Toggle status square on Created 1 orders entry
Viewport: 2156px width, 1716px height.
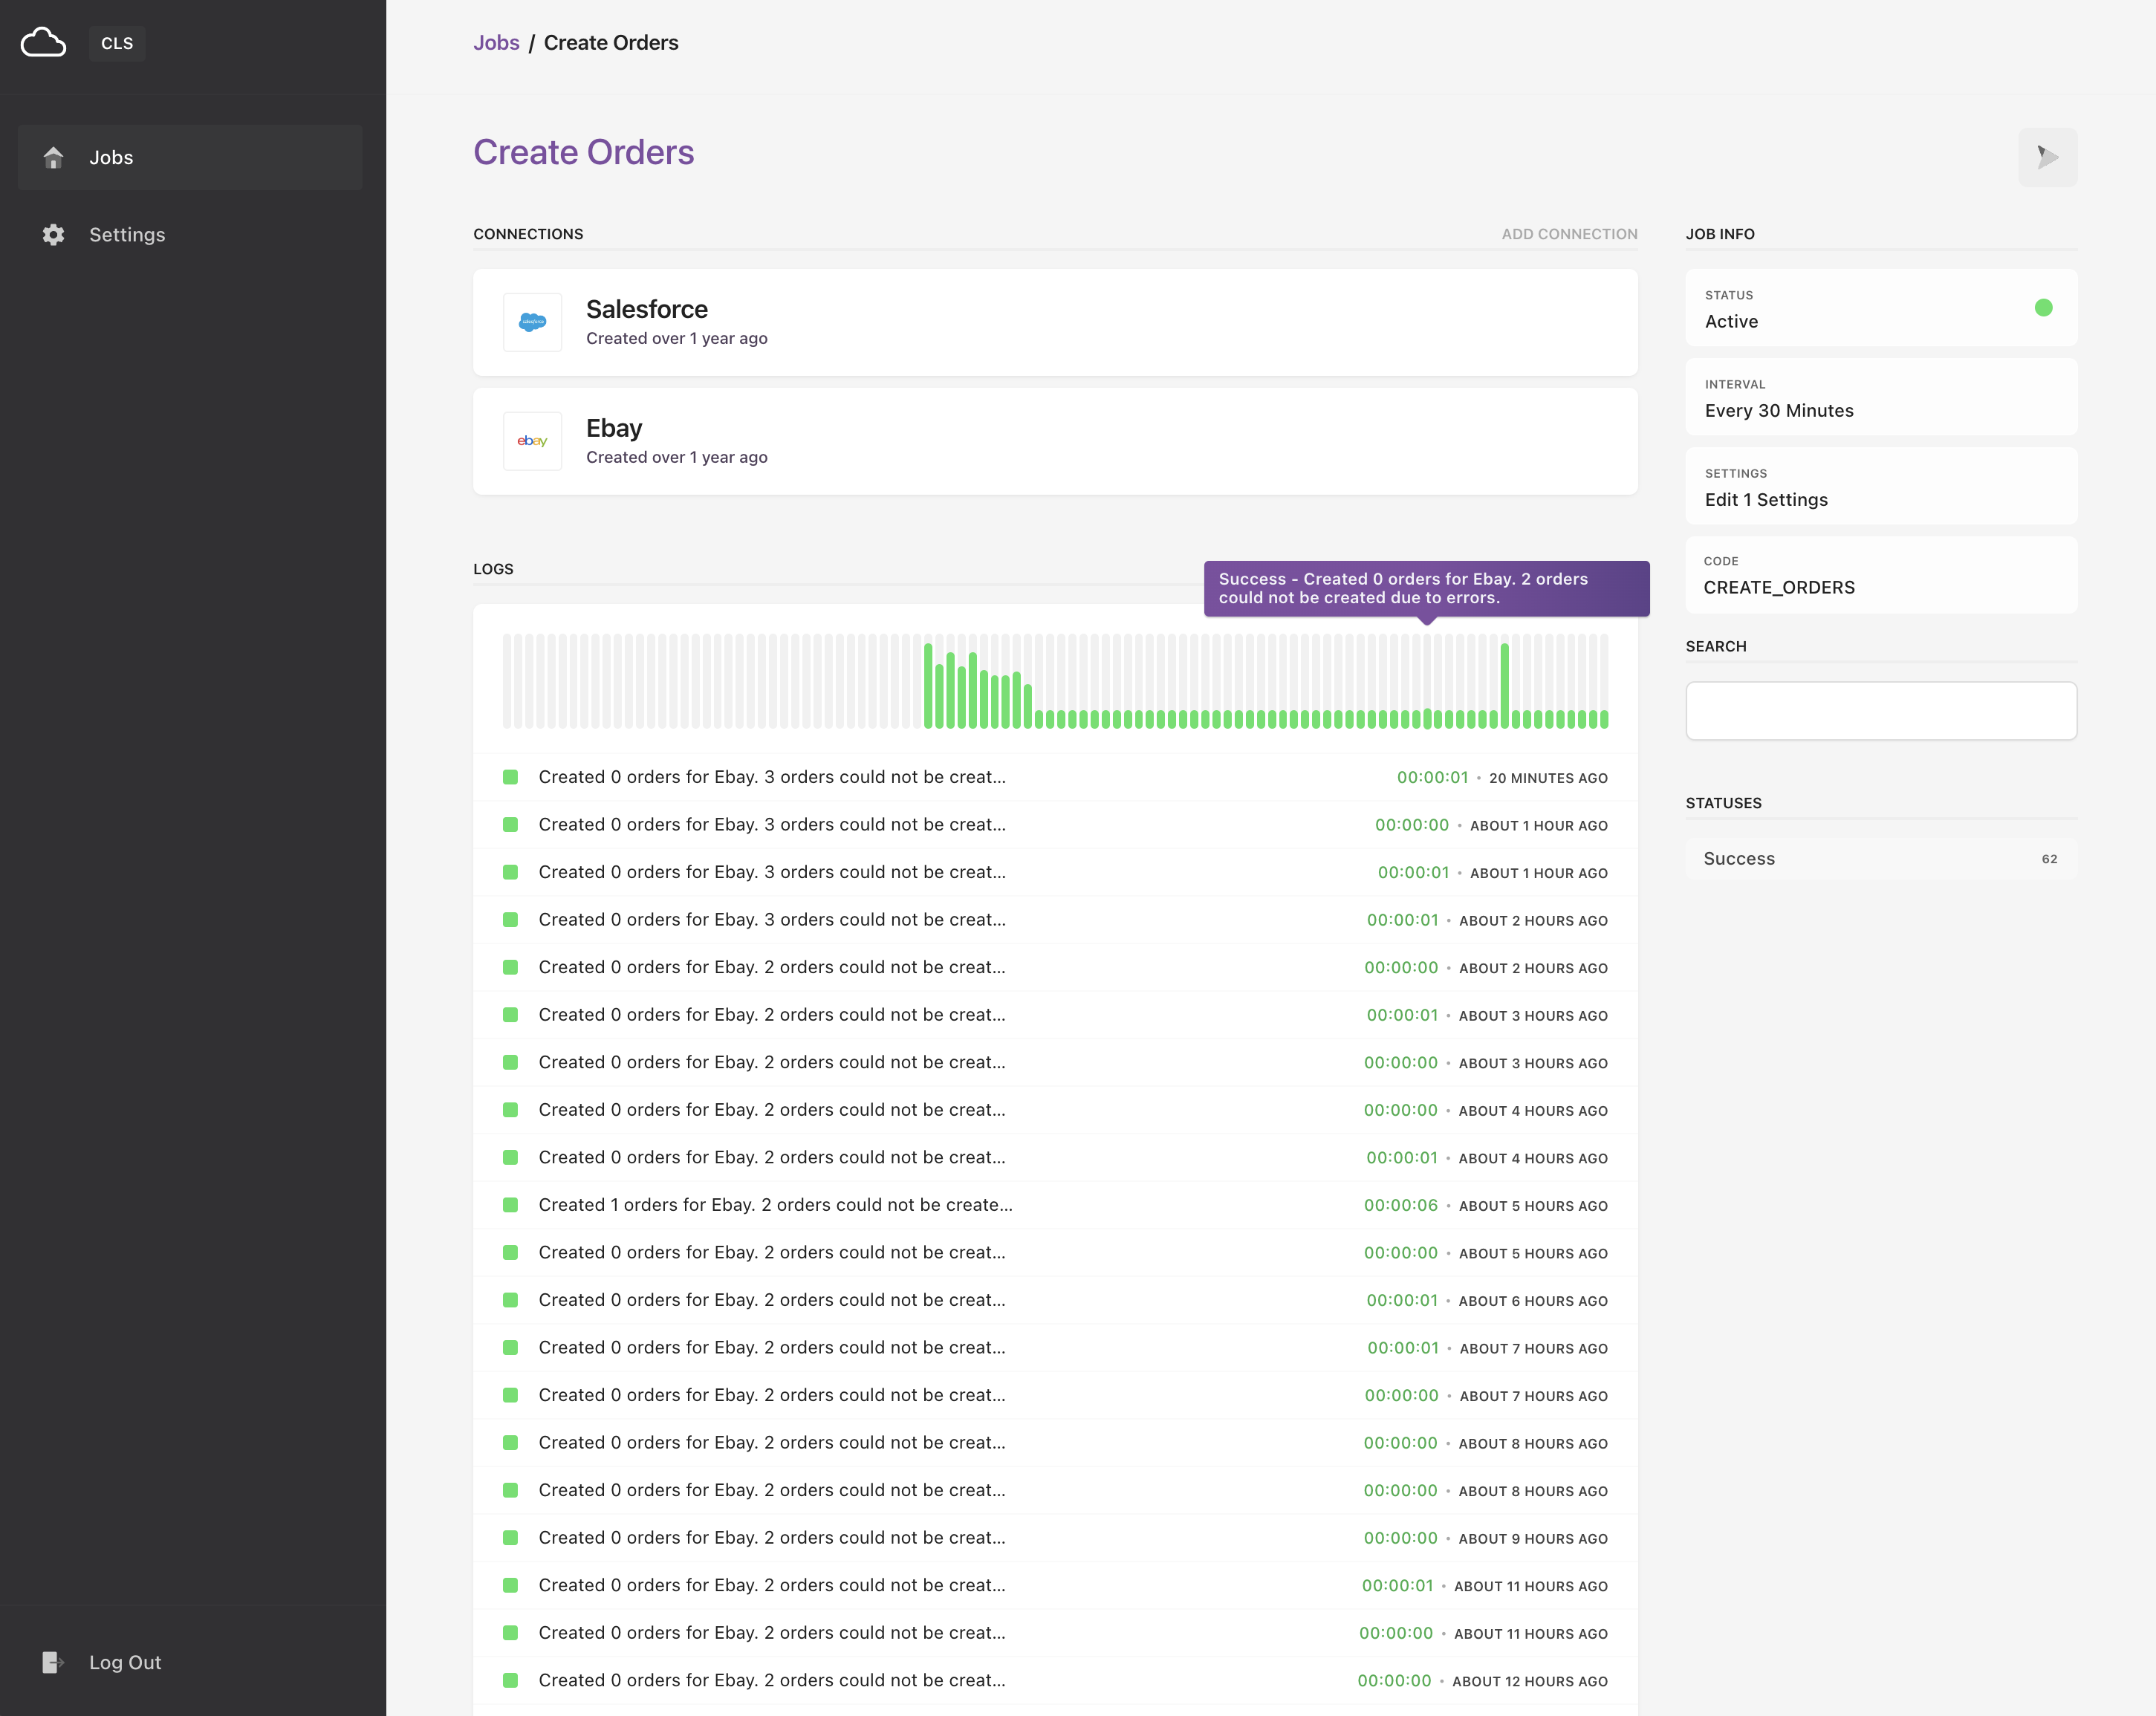point(511,1205)
